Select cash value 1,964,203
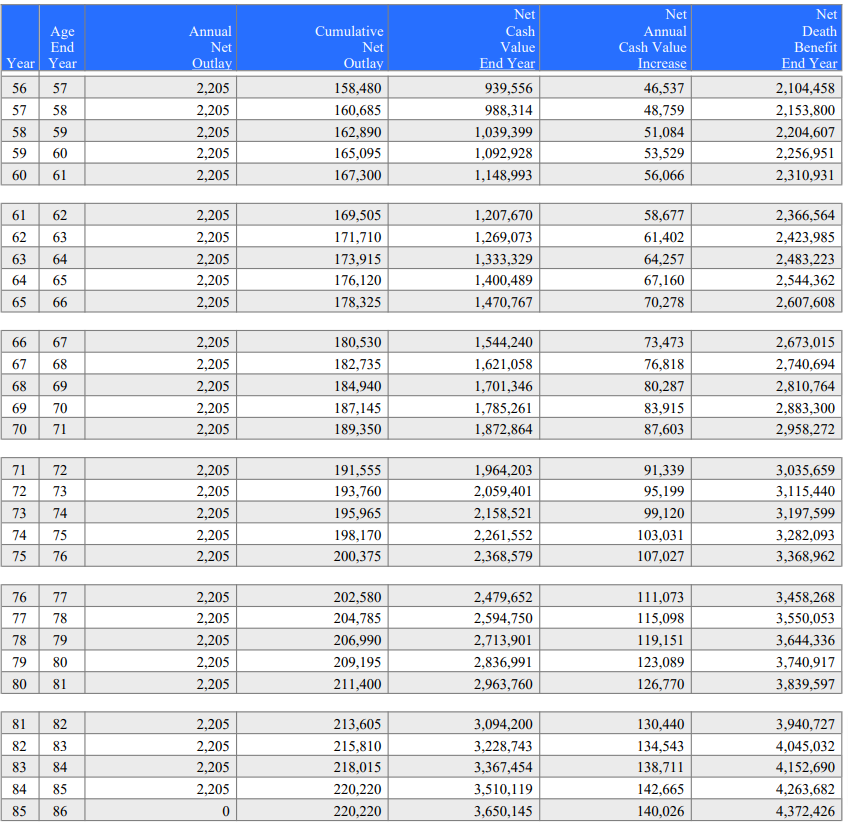The height and width of the screenshot is (824, 848). click(504, 470)
